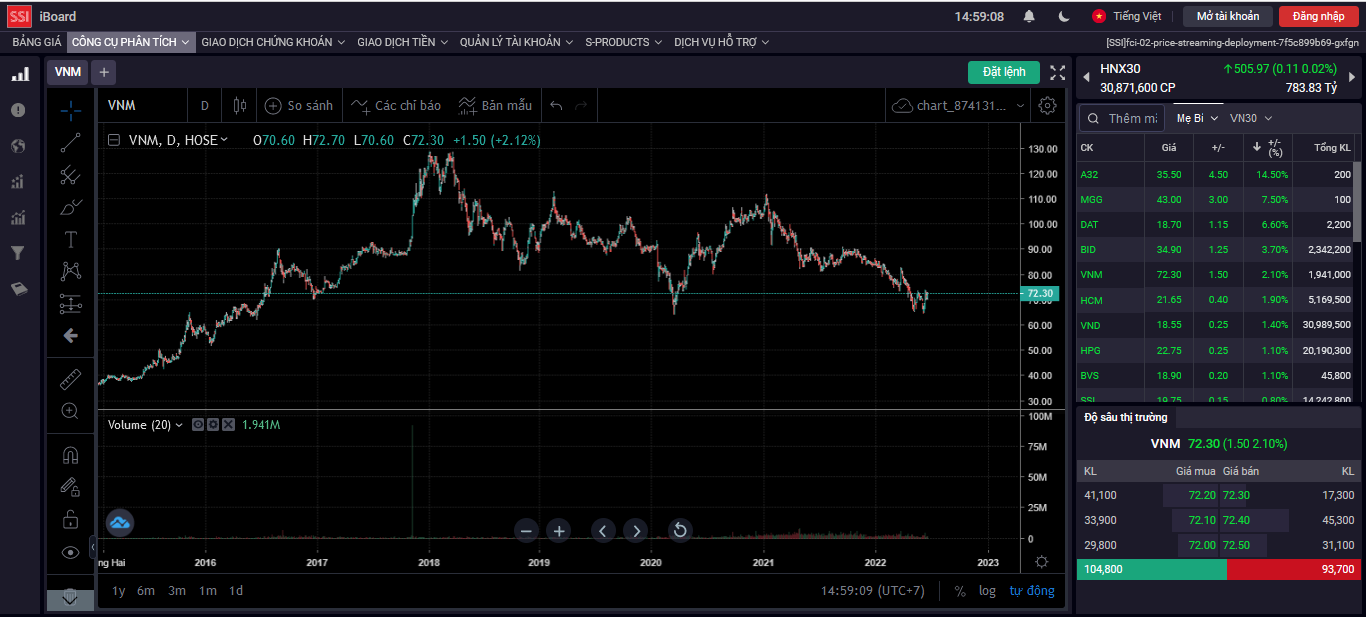This screenshot has width=1366, height=617.
Task: Open 'Các chỉ báo' indicators
Action: pos(396,105)
